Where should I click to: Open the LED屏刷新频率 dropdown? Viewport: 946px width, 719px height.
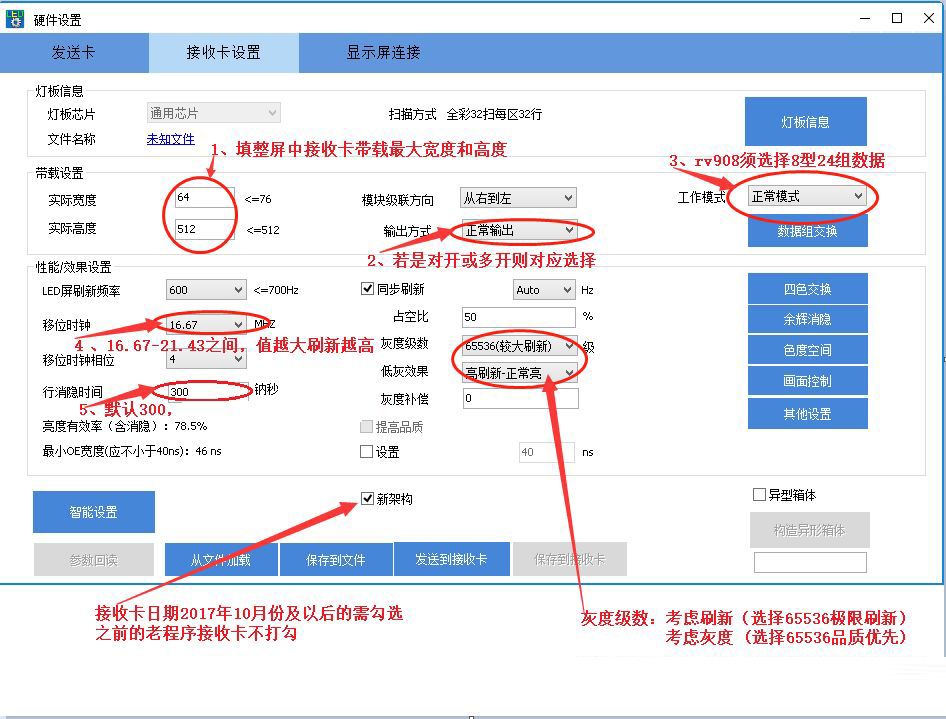coord(206,290)
